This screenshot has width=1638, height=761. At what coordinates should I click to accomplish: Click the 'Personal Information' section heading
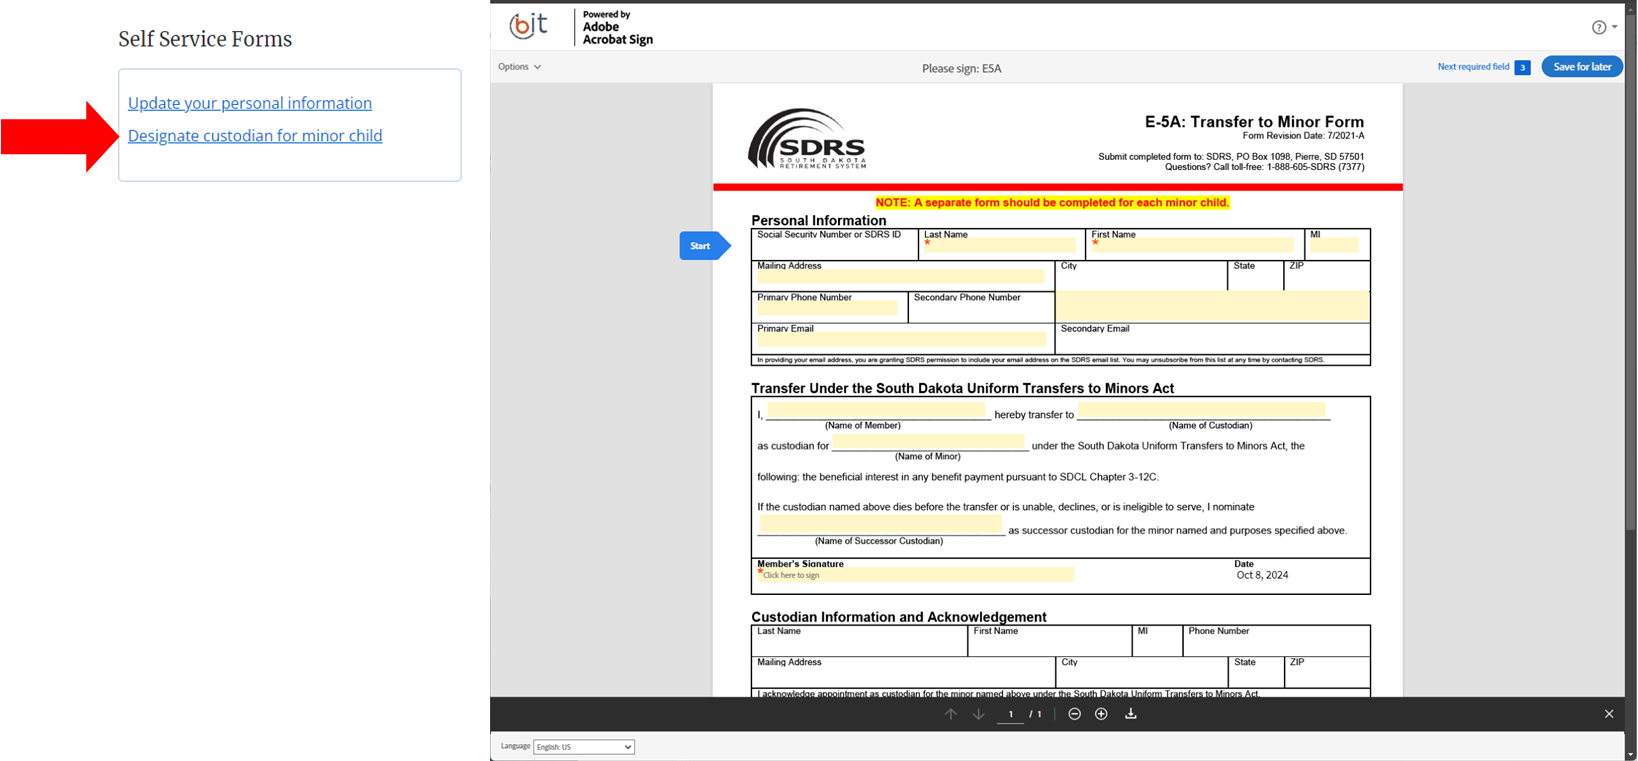click(819, 221)
